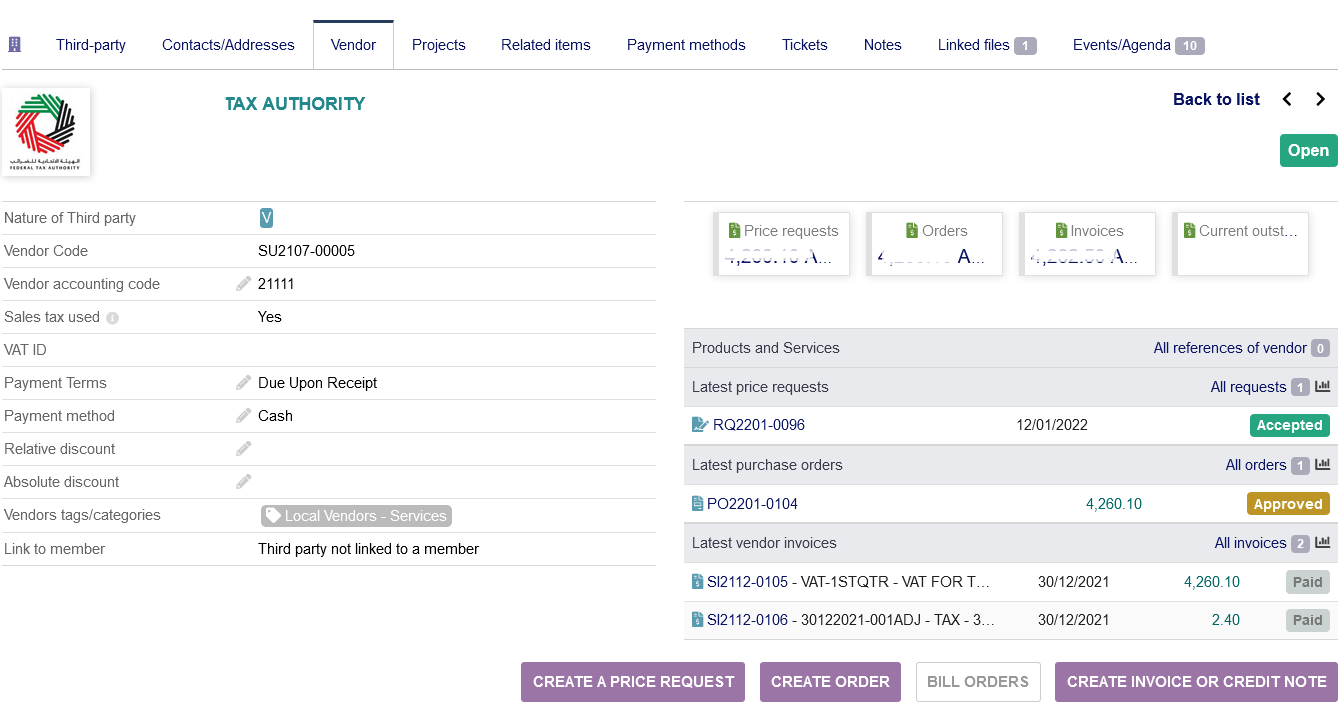Click edit pencil for Payment method
The width and height of the screenshot is (1342, 728).
pos(244,416)
